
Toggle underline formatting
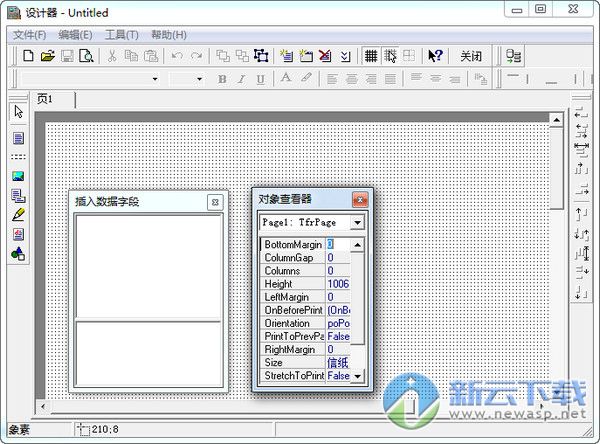[261, 79]
